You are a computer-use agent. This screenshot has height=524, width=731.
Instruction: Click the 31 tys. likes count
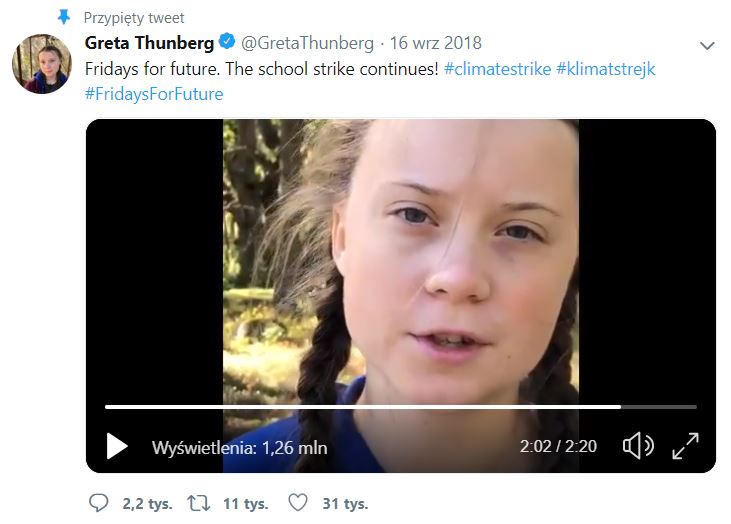(x=342, y=504)
